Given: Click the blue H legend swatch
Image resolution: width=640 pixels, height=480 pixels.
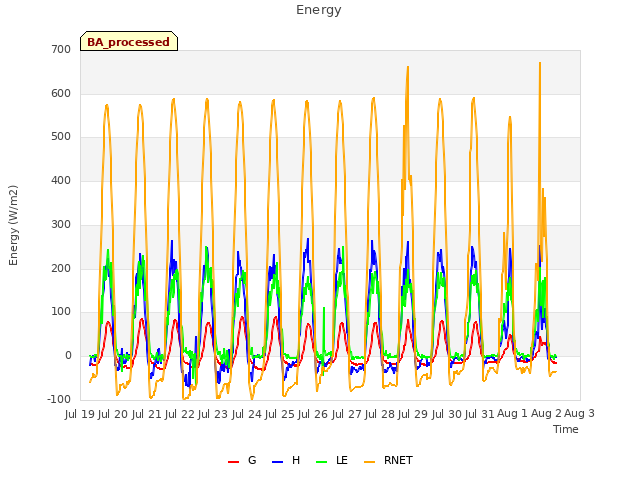Looking at the screenshot, I should (x=277, y=462).
